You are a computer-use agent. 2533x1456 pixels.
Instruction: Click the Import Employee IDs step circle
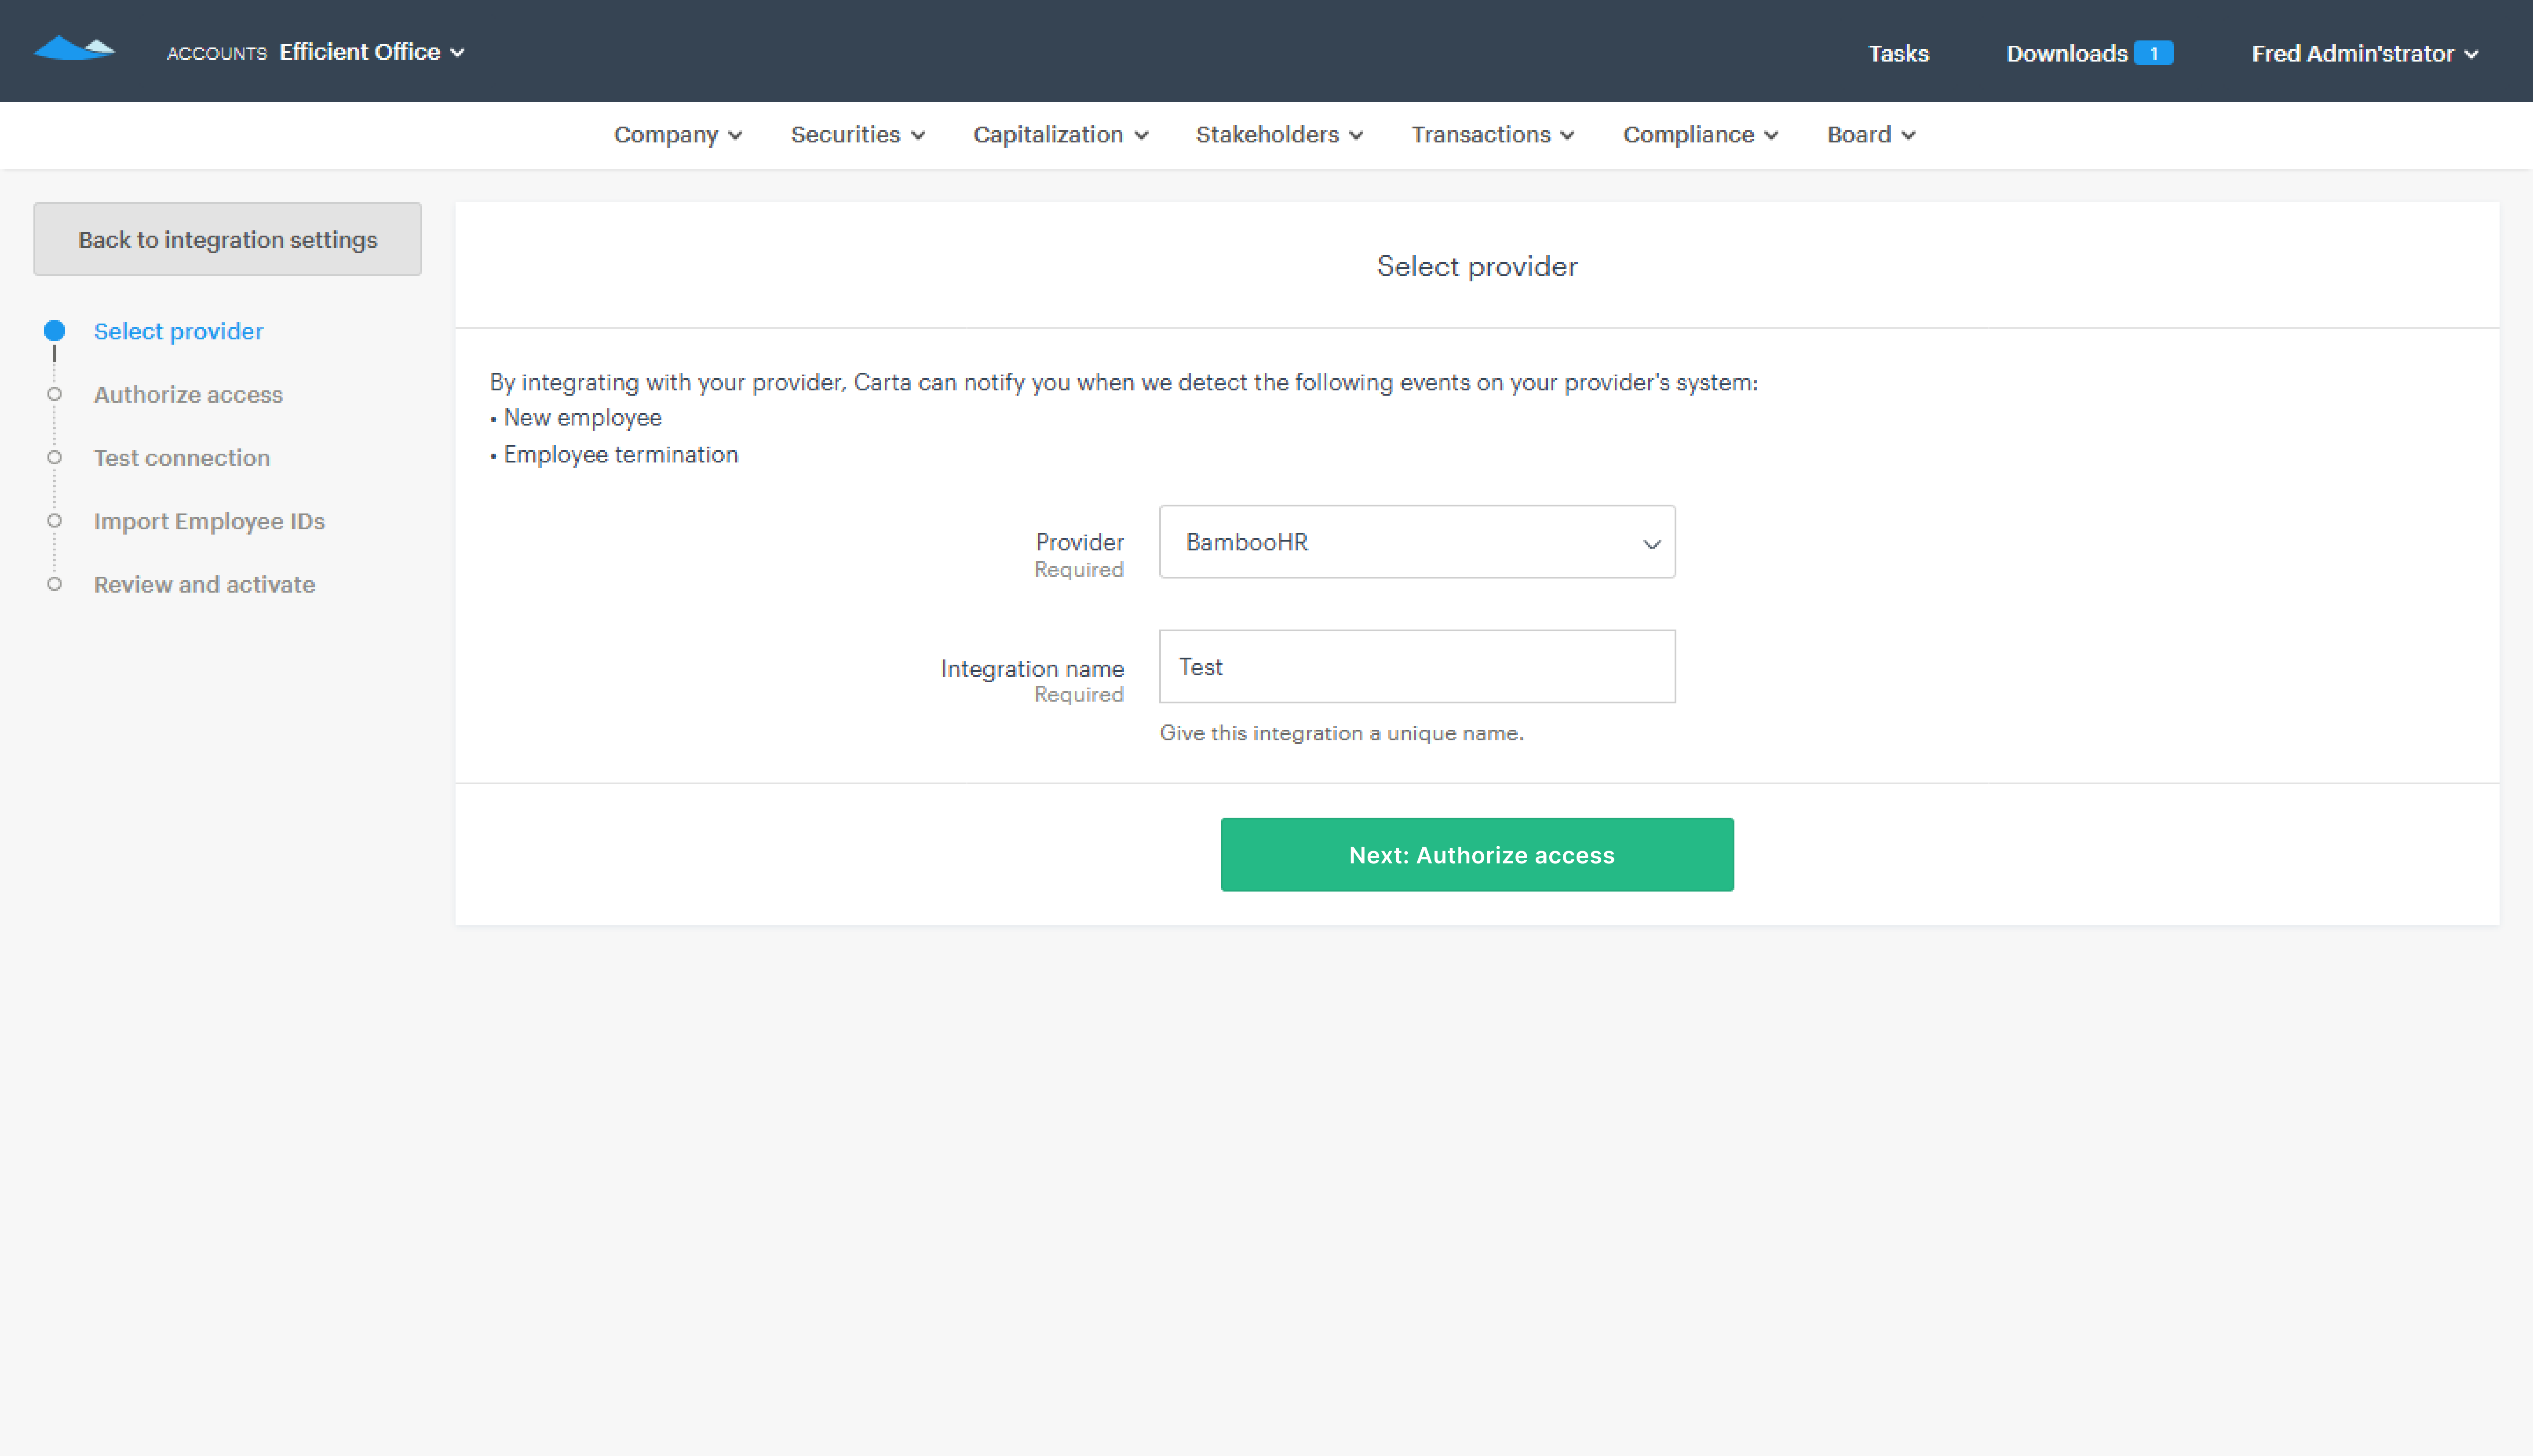[x=54, y=521]
